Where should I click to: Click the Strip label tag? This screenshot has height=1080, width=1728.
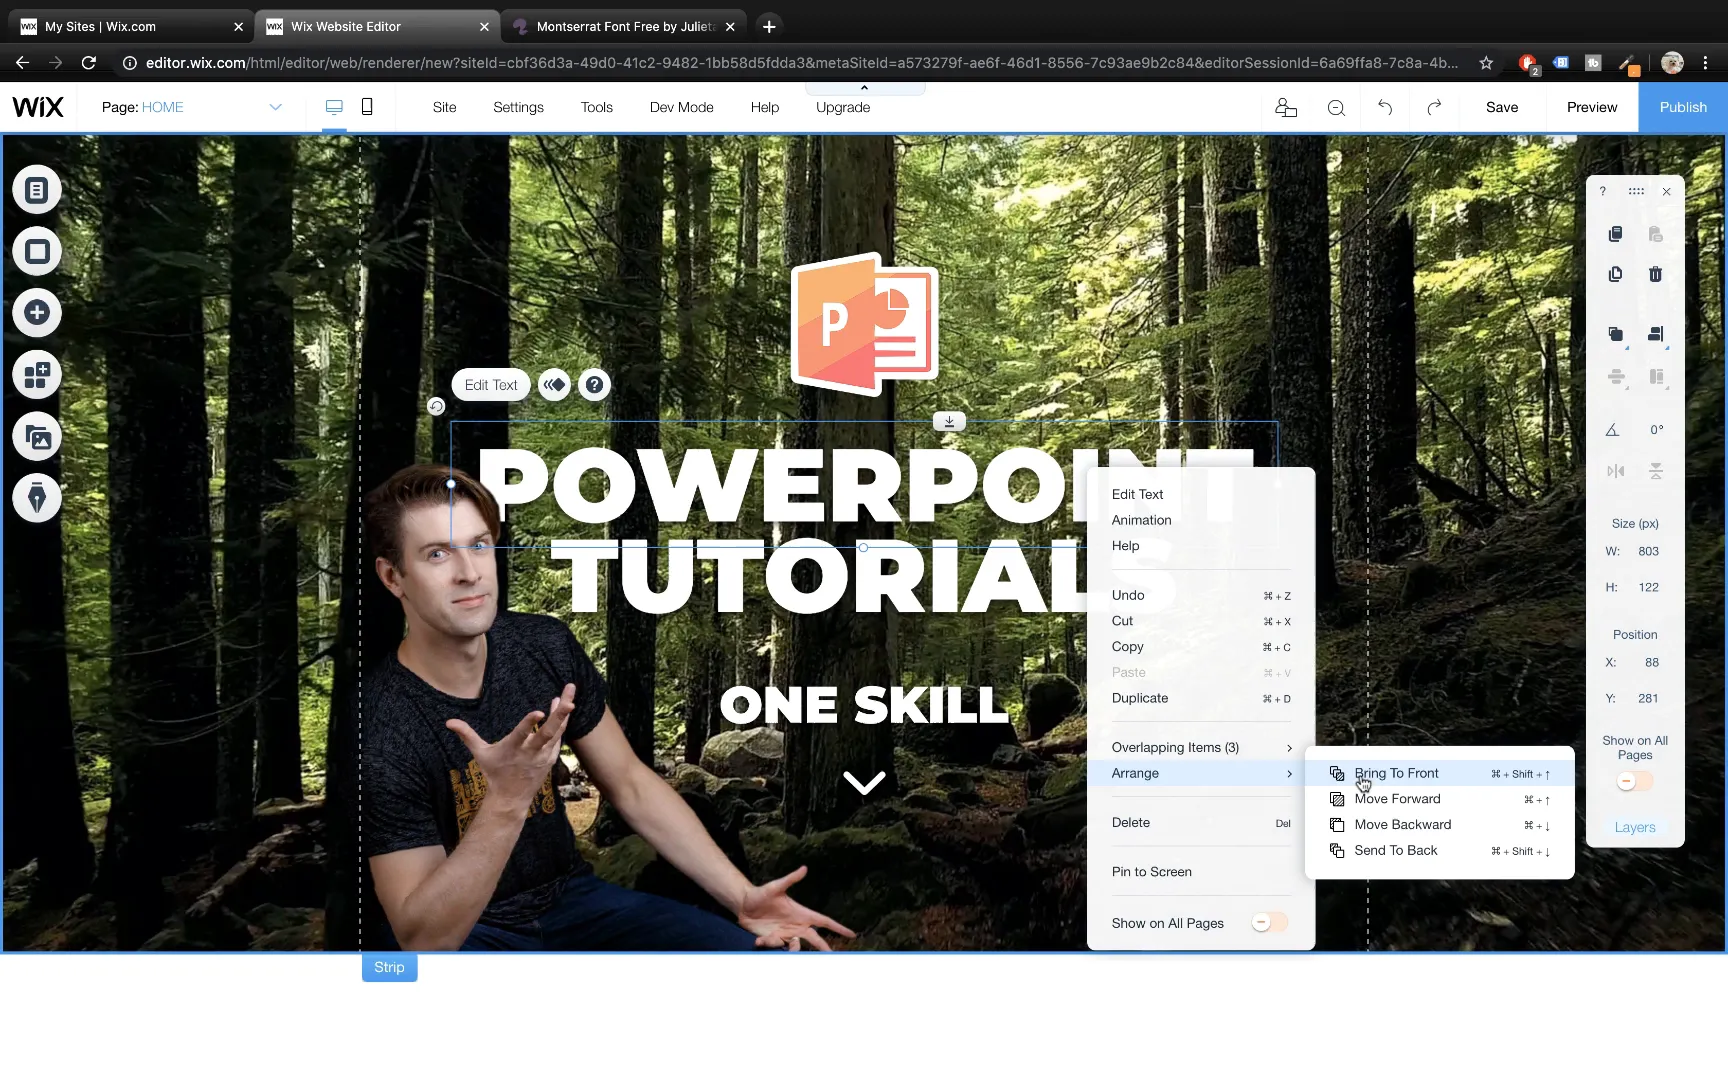pyautogui.click(x=389, y=967)
